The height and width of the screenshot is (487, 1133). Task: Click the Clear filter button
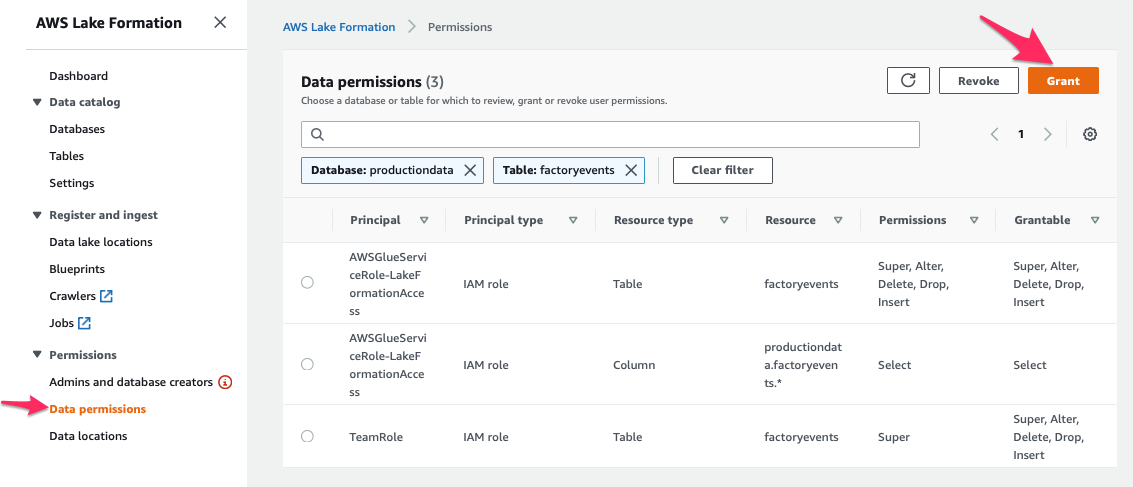tap(722, 170)
